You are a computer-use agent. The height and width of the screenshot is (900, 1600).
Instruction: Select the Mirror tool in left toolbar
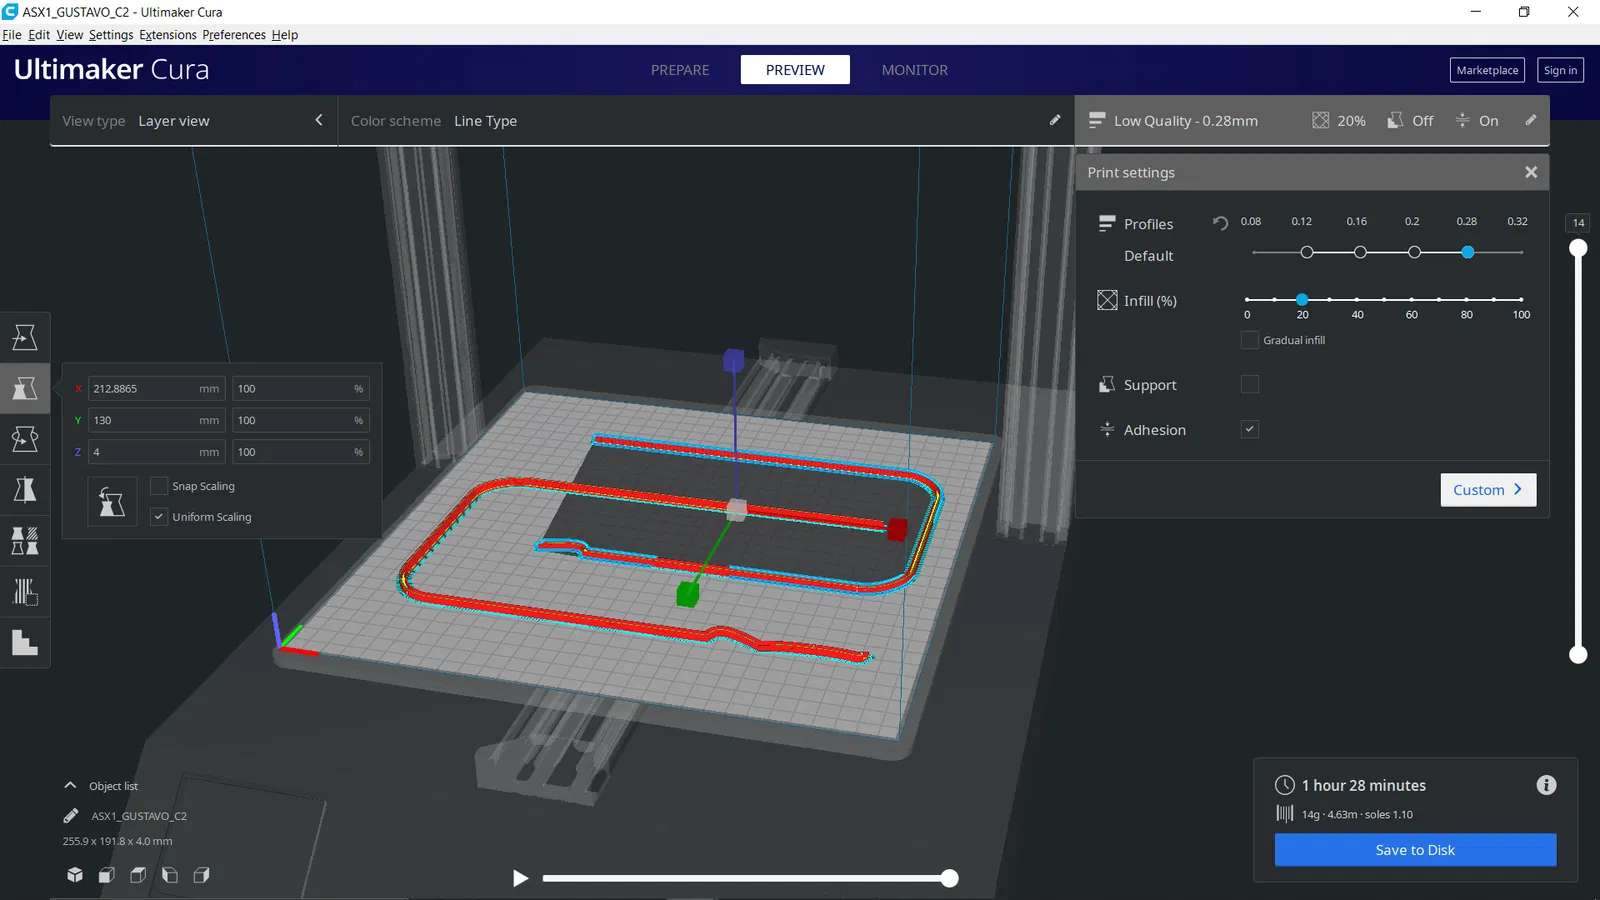(25, 490)
